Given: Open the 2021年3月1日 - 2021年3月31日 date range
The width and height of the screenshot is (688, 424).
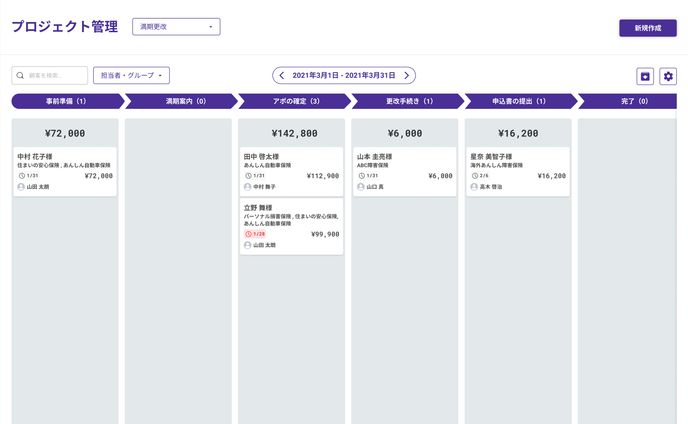Looking at the screenshot, I should 344,75.
